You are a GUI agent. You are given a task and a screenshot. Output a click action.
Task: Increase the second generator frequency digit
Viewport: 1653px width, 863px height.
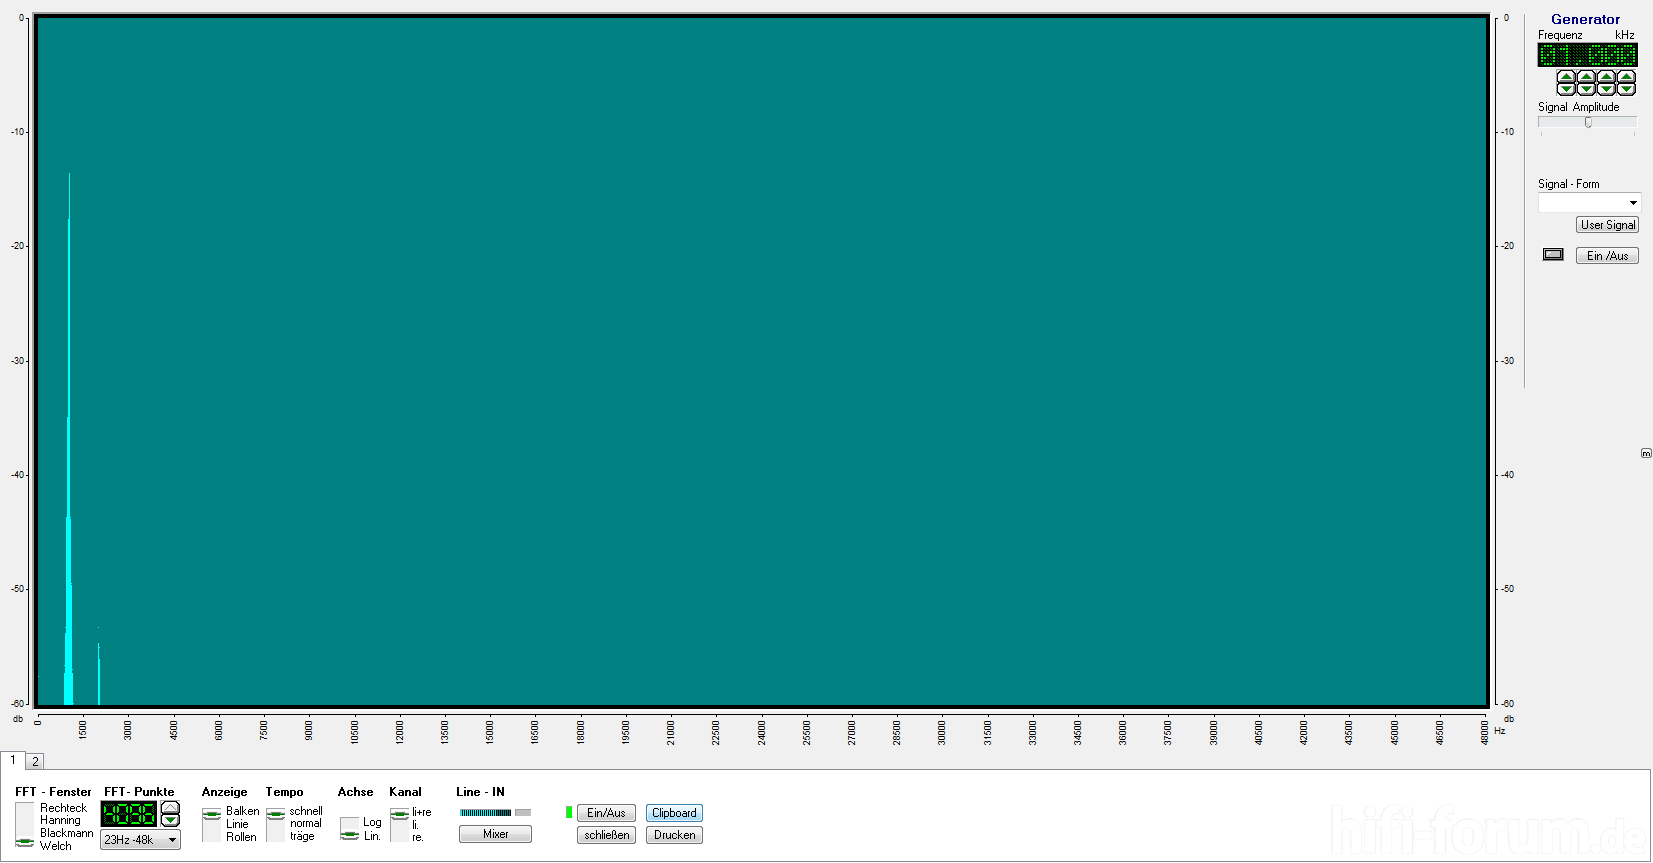[1586, 77]
